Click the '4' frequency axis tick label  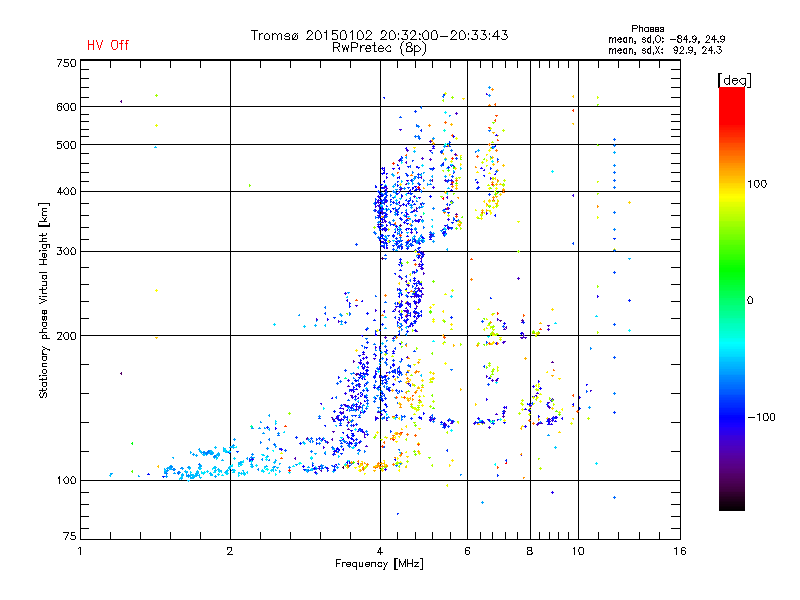coord(380,551)
